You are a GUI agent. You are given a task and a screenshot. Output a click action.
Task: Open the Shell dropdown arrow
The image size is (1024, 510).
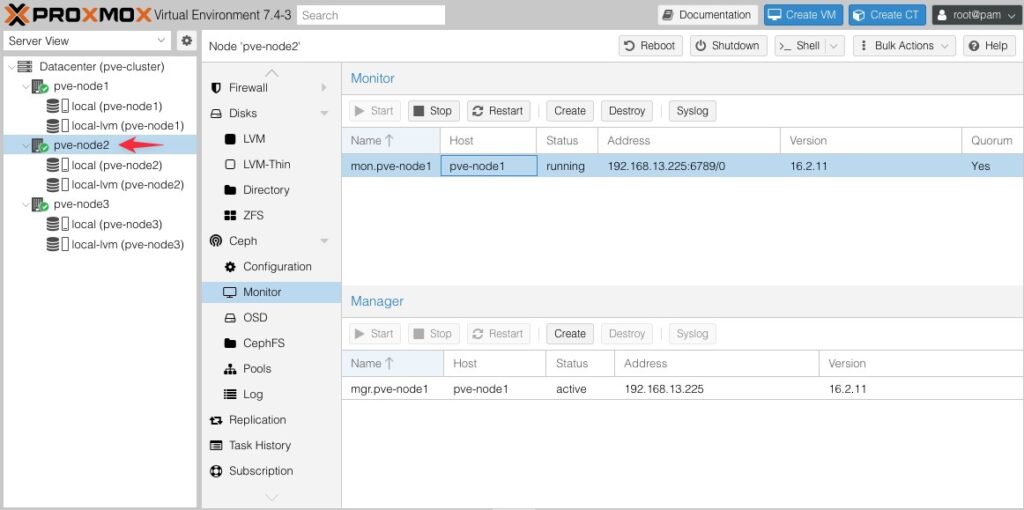click(834, 46)
